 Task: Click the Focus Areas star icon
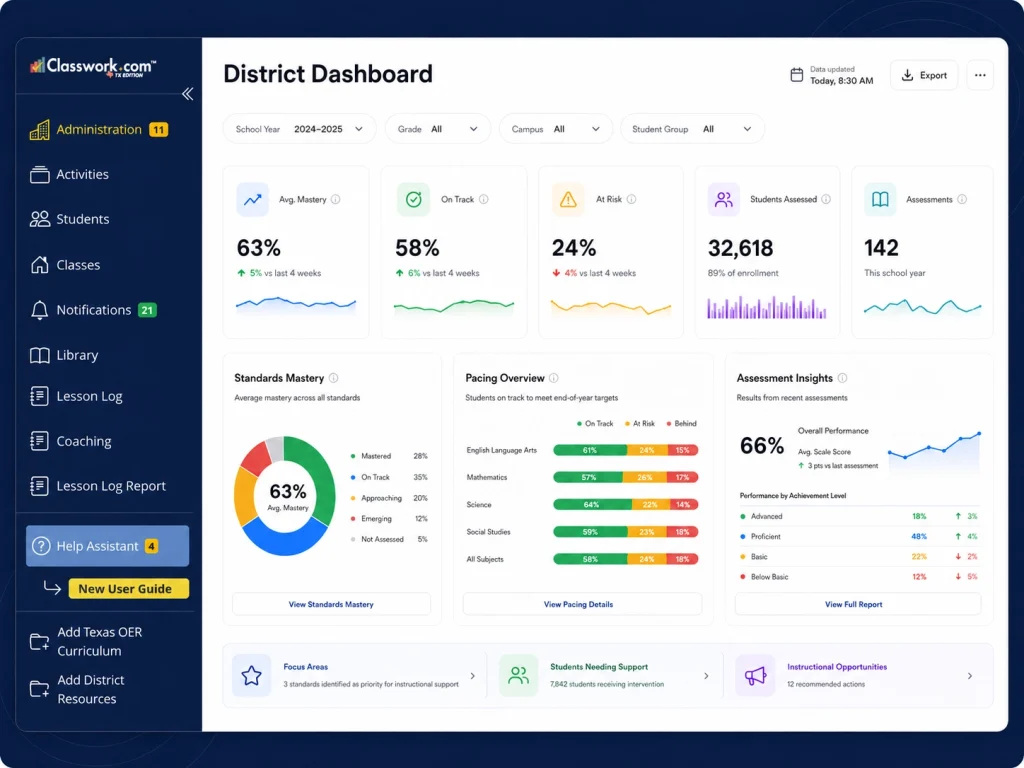tap(251, 675)
